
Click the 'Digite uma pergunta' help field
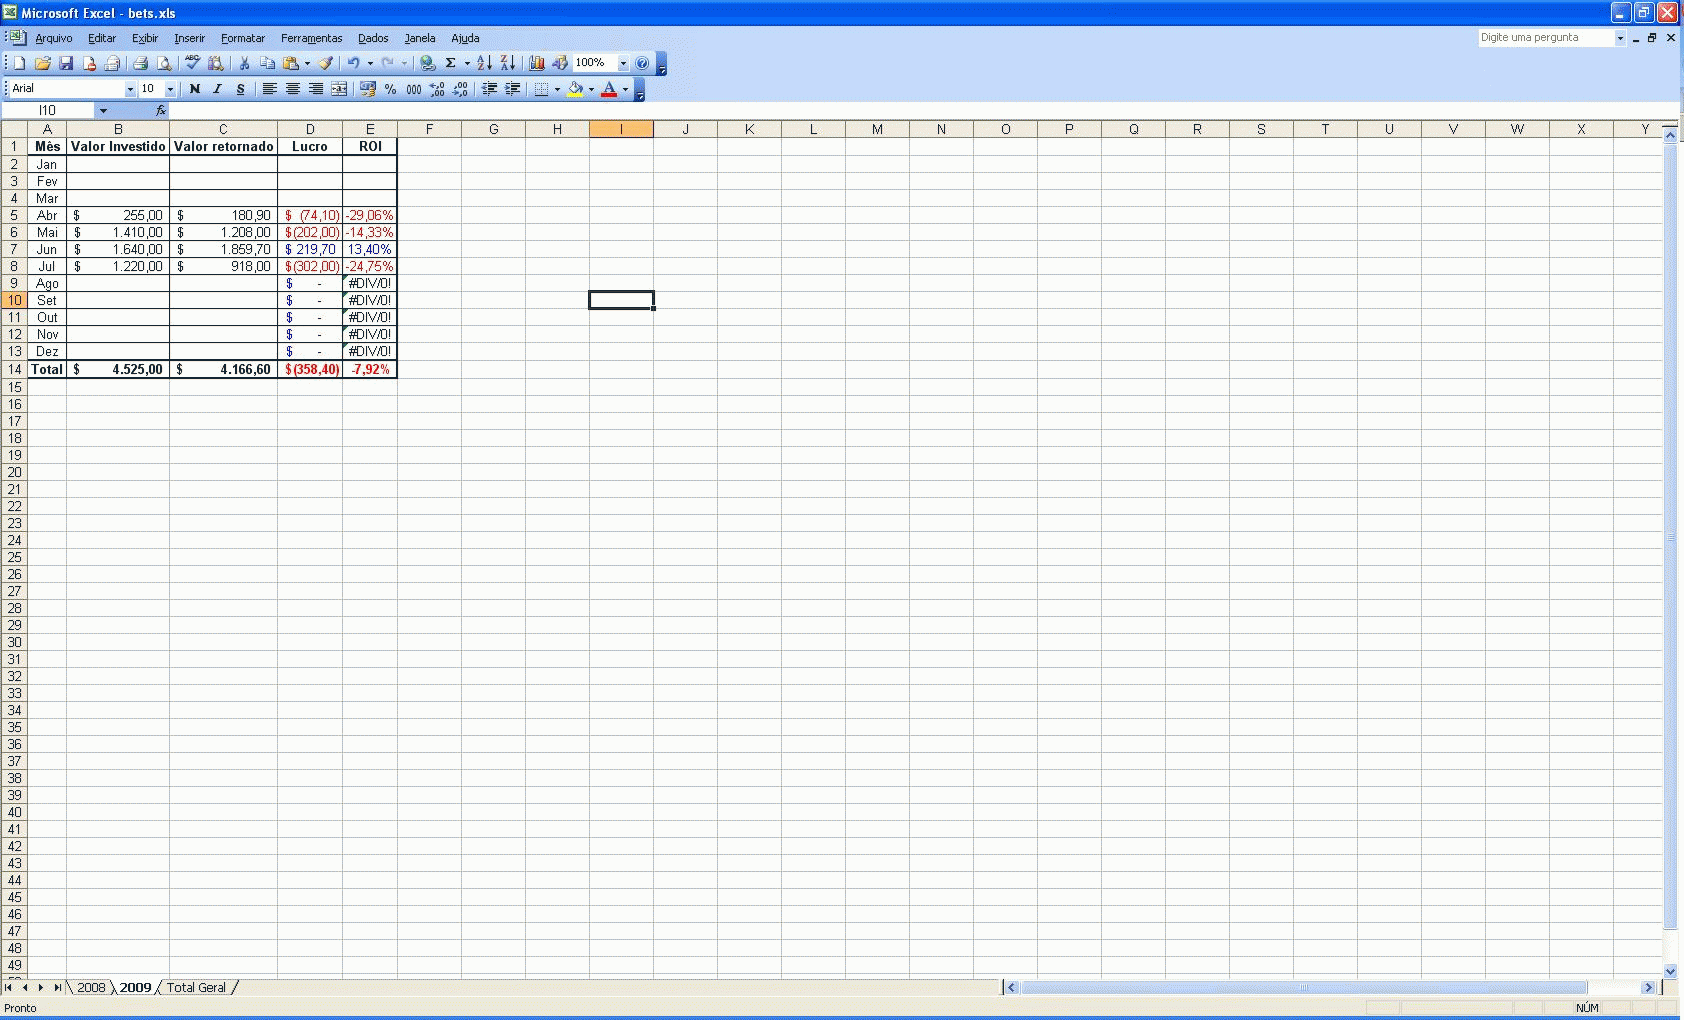[x=1546, y=38]
